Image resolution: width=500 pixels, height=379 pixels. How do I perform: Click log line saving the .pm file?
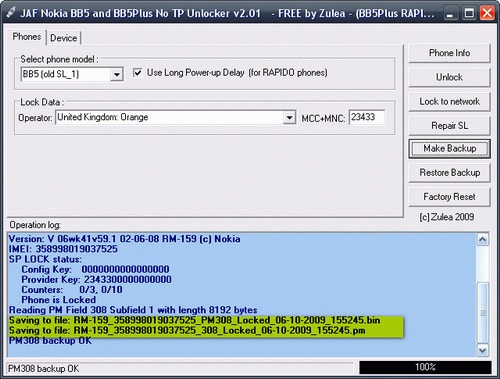coord(187,331)
